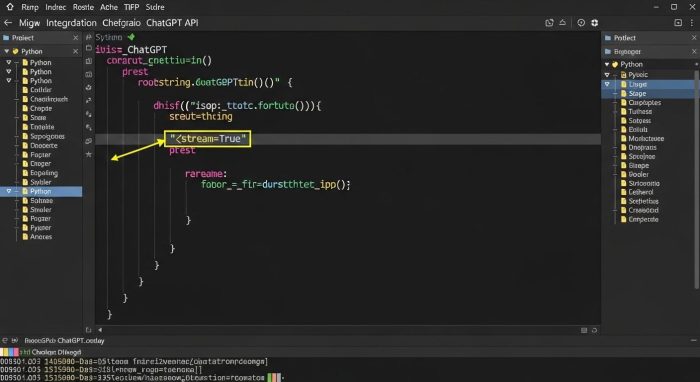Click the ChatGPT API breadcrumb
Viewport: 700px width, 382px height.
coord(172,23)
